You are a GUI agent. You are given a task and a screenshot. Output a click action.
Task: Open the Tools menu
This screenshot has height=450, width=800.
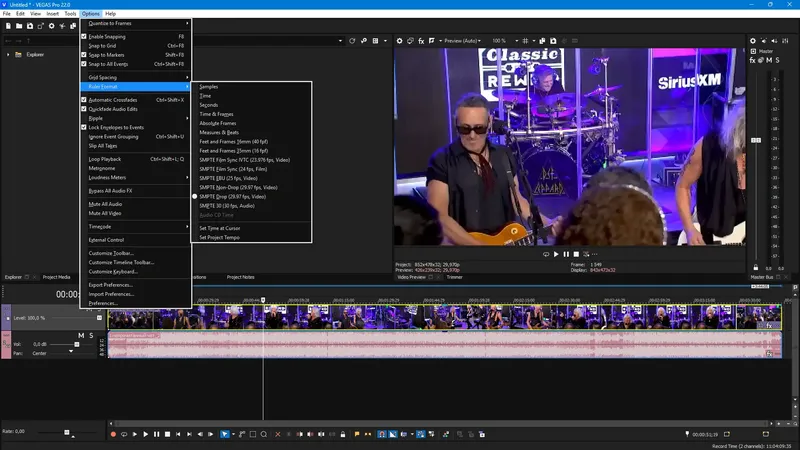(70, 14)
